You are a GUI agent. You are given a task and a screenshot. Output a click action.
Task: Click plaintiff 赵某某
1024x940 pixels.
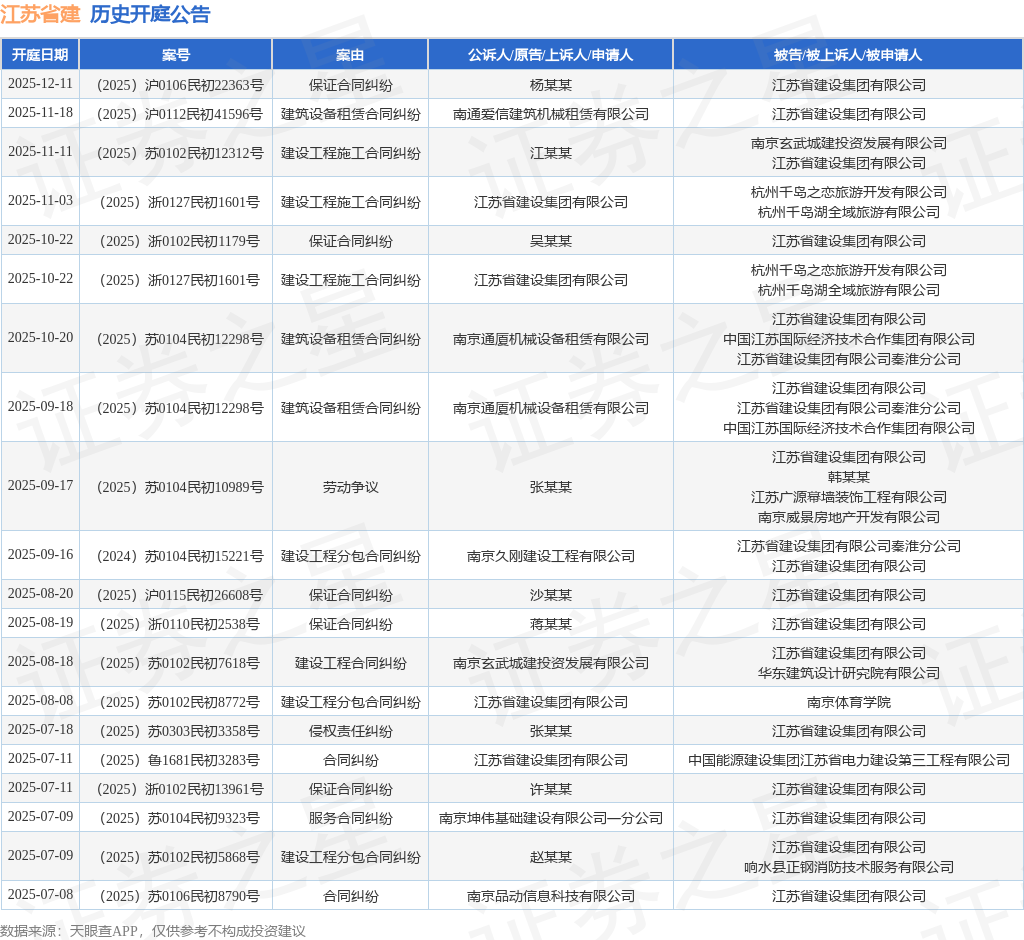pos(551,858)
